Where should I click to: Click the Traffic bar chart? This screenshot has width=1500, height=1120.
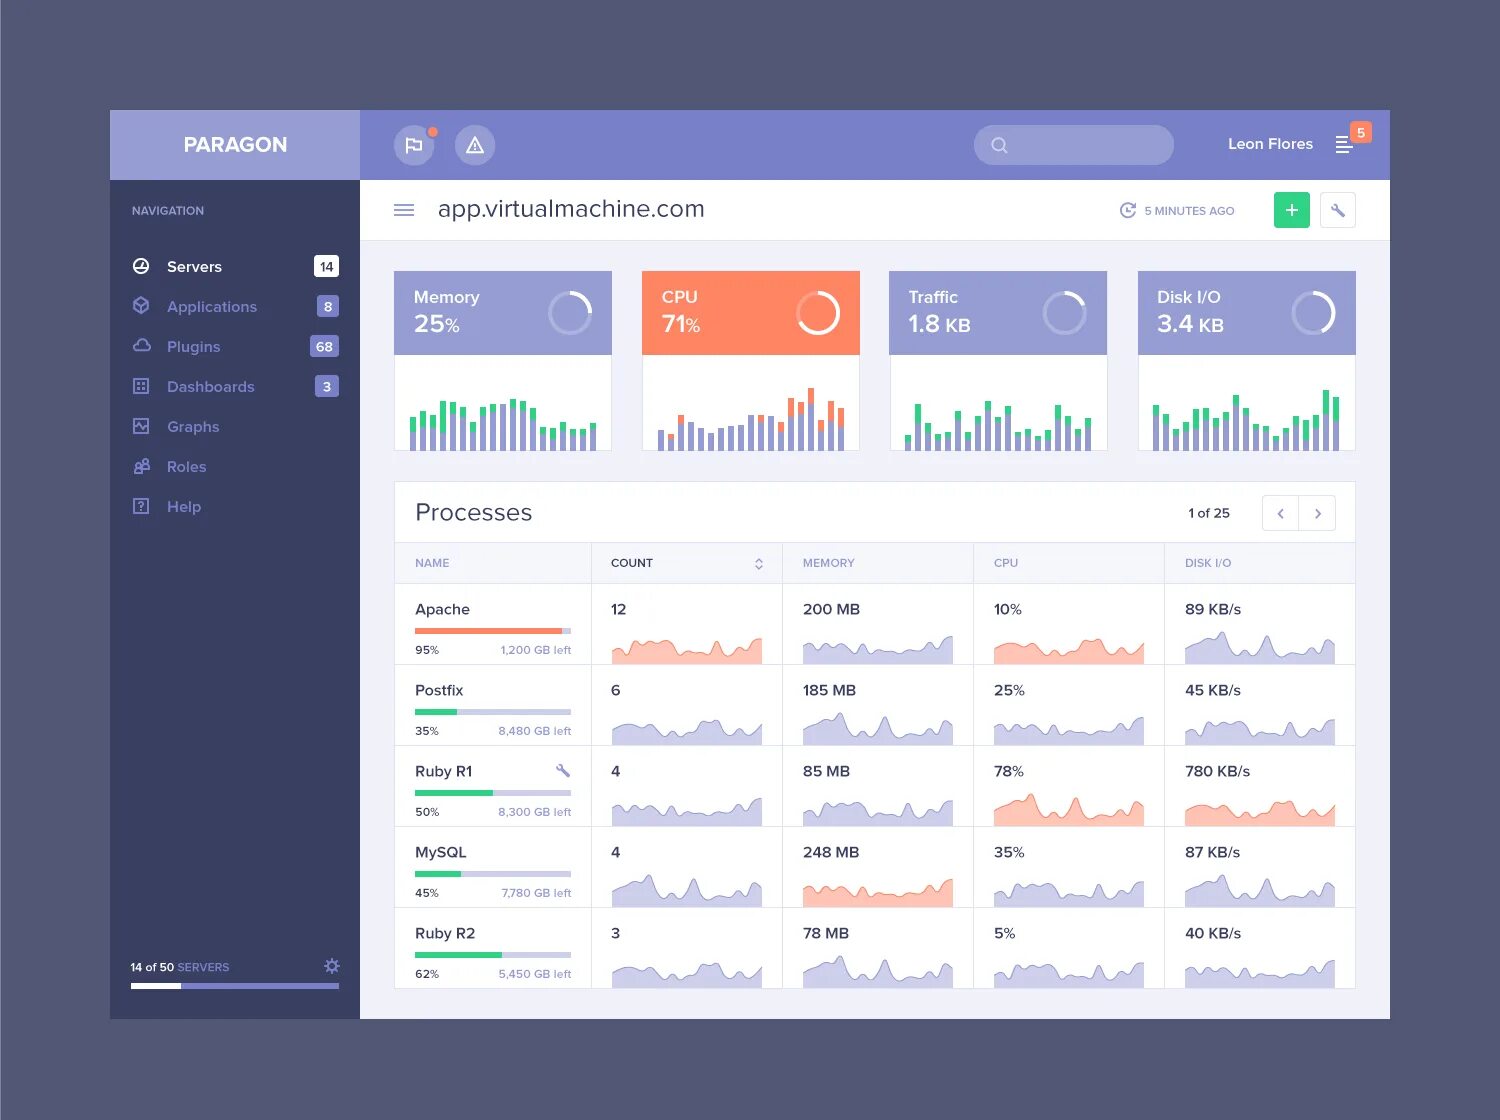[x=998, y=426]
